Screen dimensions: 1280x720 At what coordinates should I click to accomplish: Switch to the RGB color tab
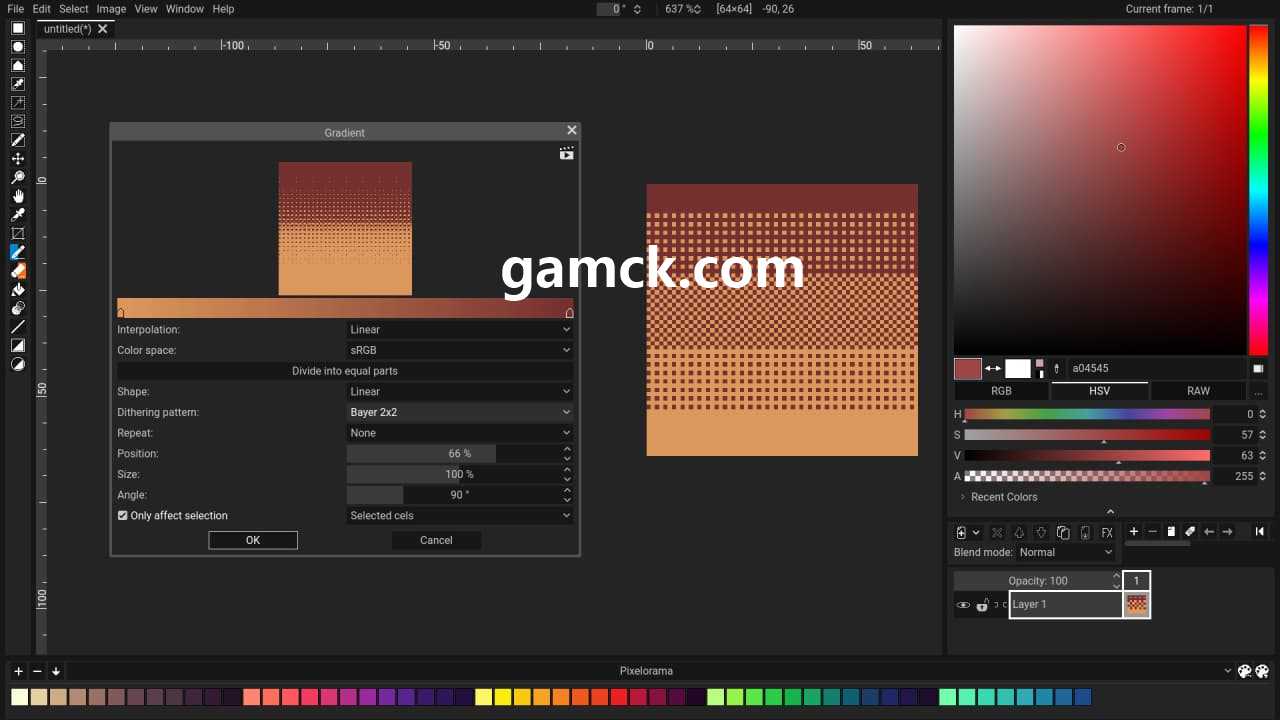pyautogui.click(x=1001, y=391)
